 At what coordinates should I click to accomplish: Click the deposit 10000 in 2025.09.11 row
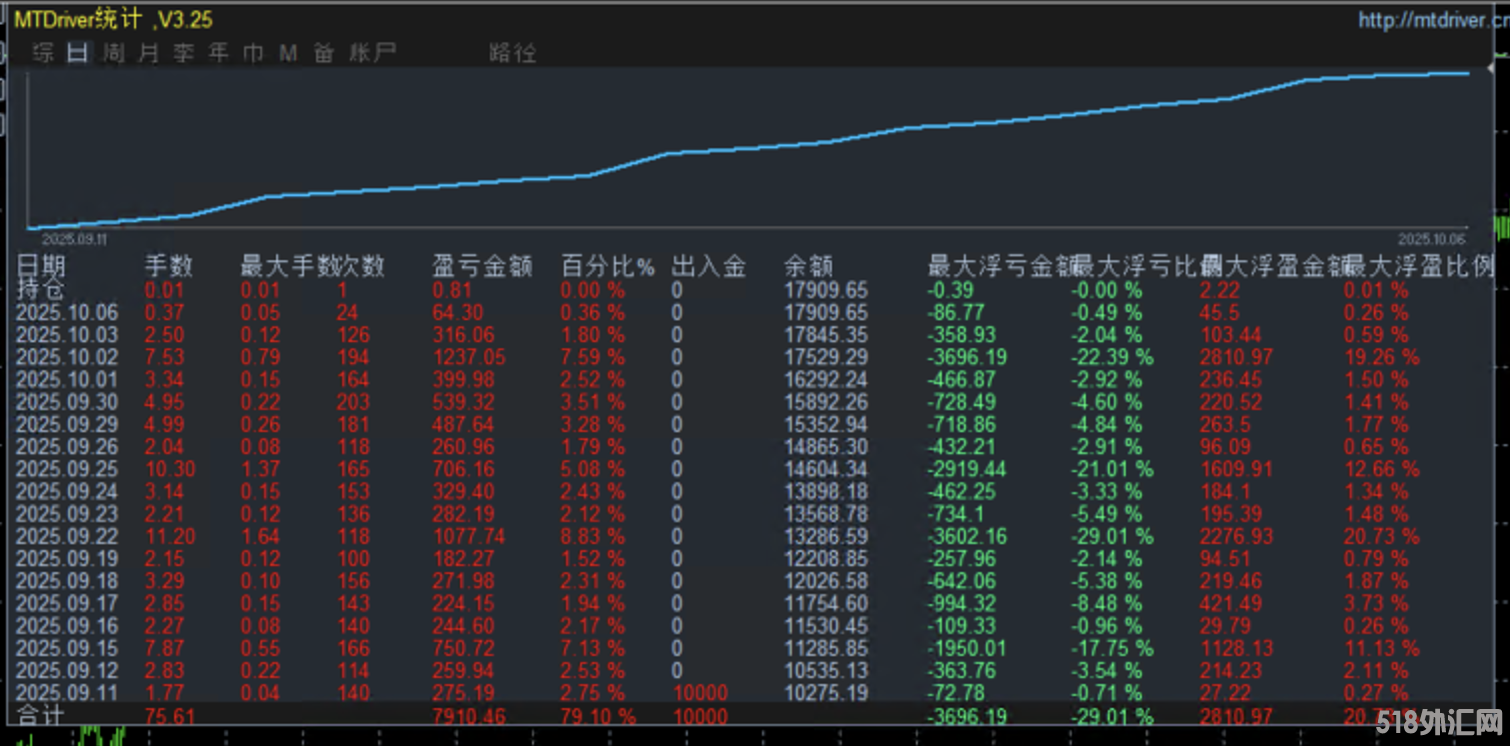(x=700, y=693)
